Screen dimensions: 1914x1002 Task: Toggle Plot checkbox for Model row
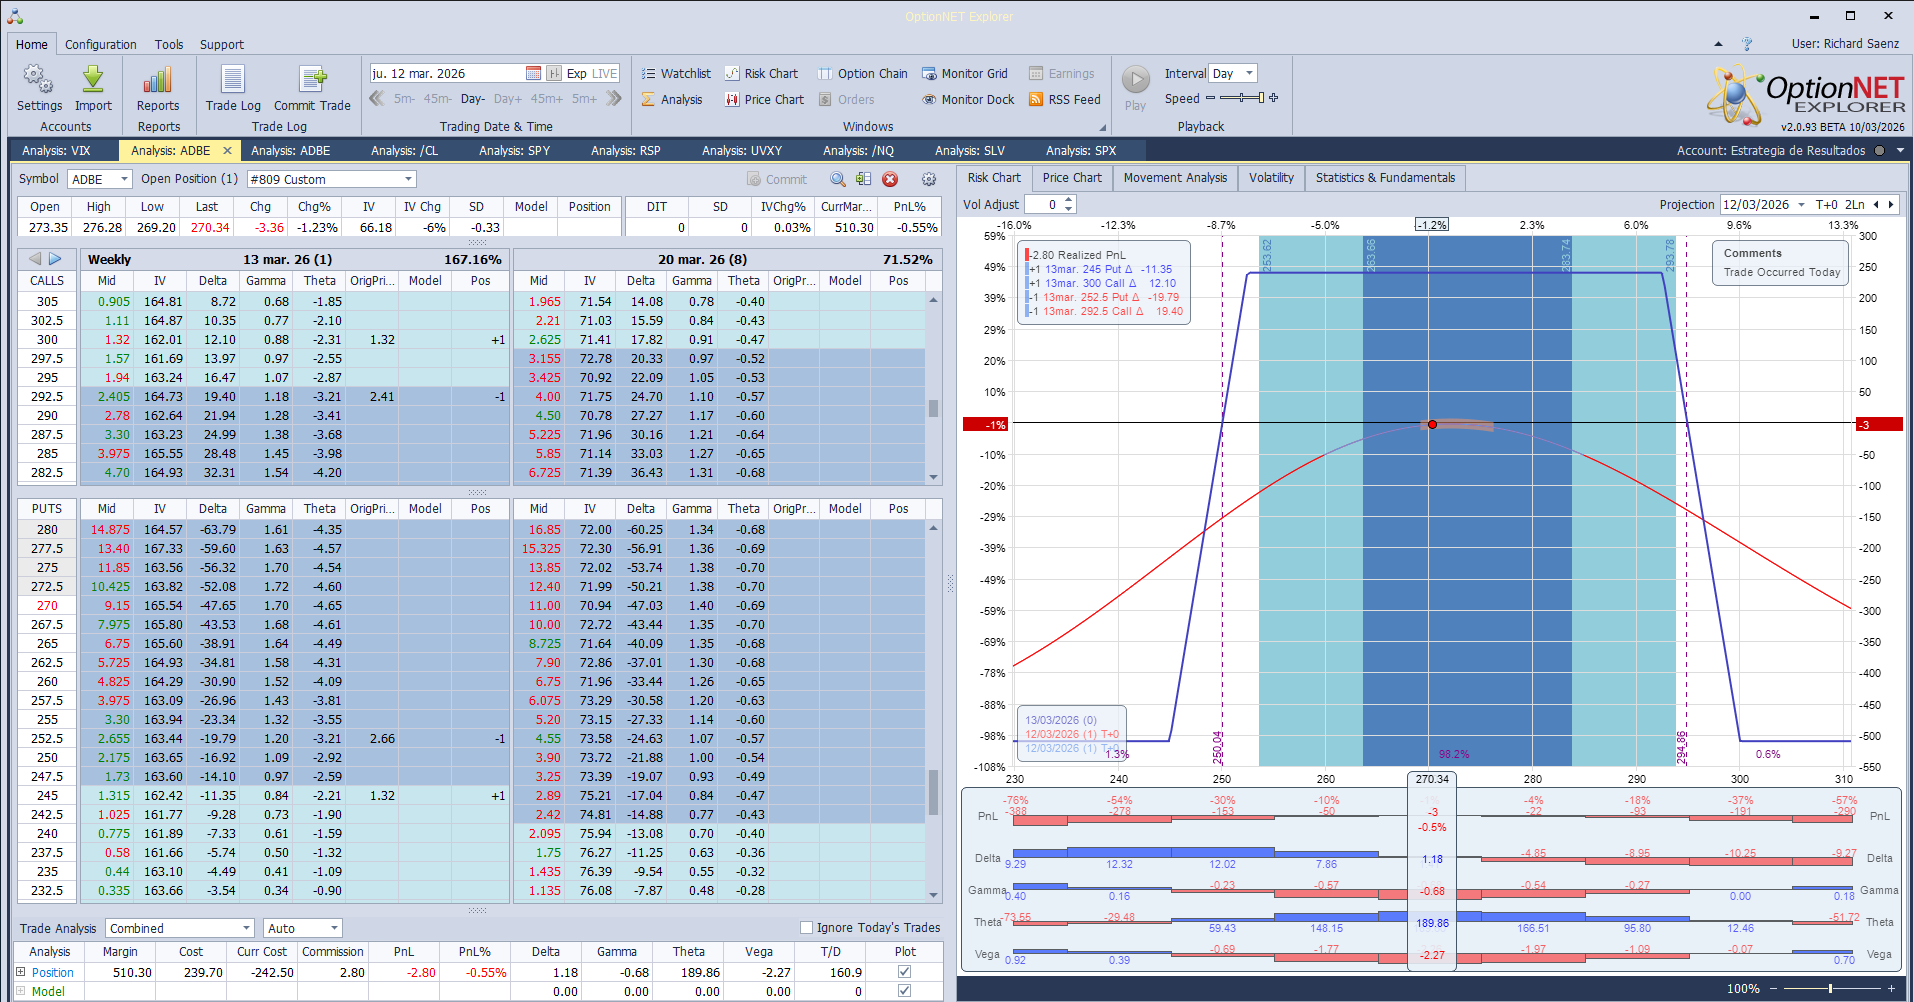tap(904, 991)
